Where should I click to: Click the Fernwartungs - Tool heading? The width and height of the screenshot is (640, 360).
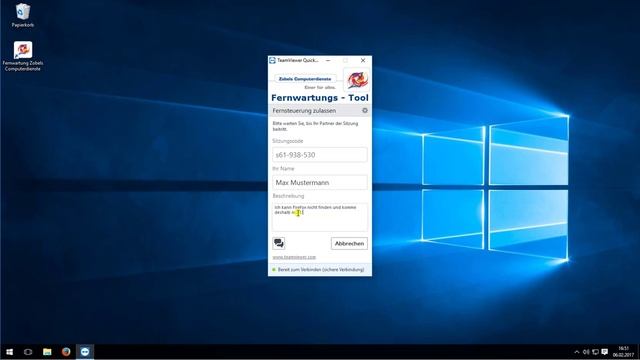pos(320,98)
